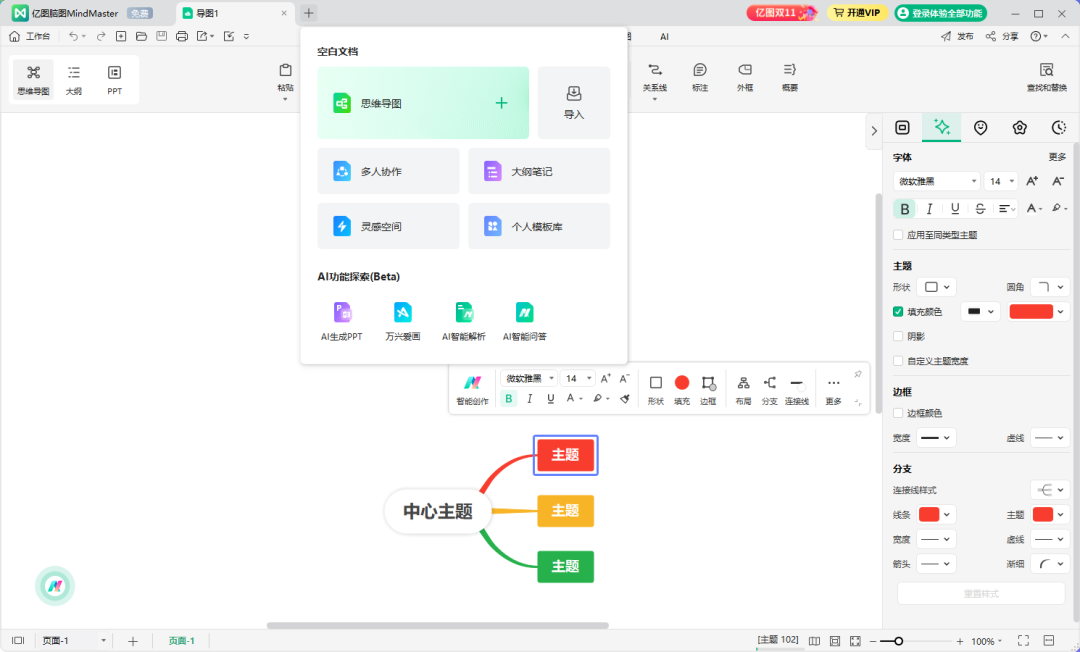Image resolution: width=1080 pixels, height=652 pixels.
Task: Enable 阴影 shadow for the topic
Action: (897, 336)
